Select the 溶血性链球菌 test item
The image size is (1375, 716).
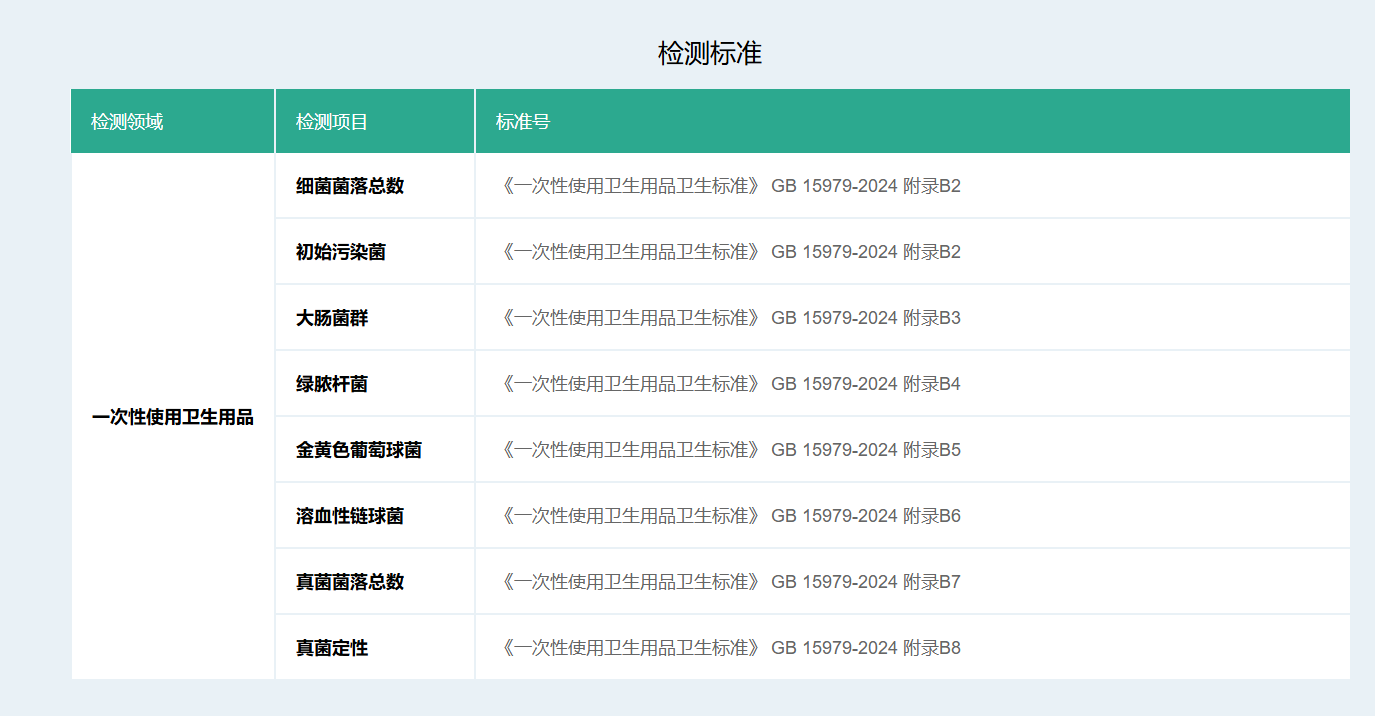click(350, 516)
